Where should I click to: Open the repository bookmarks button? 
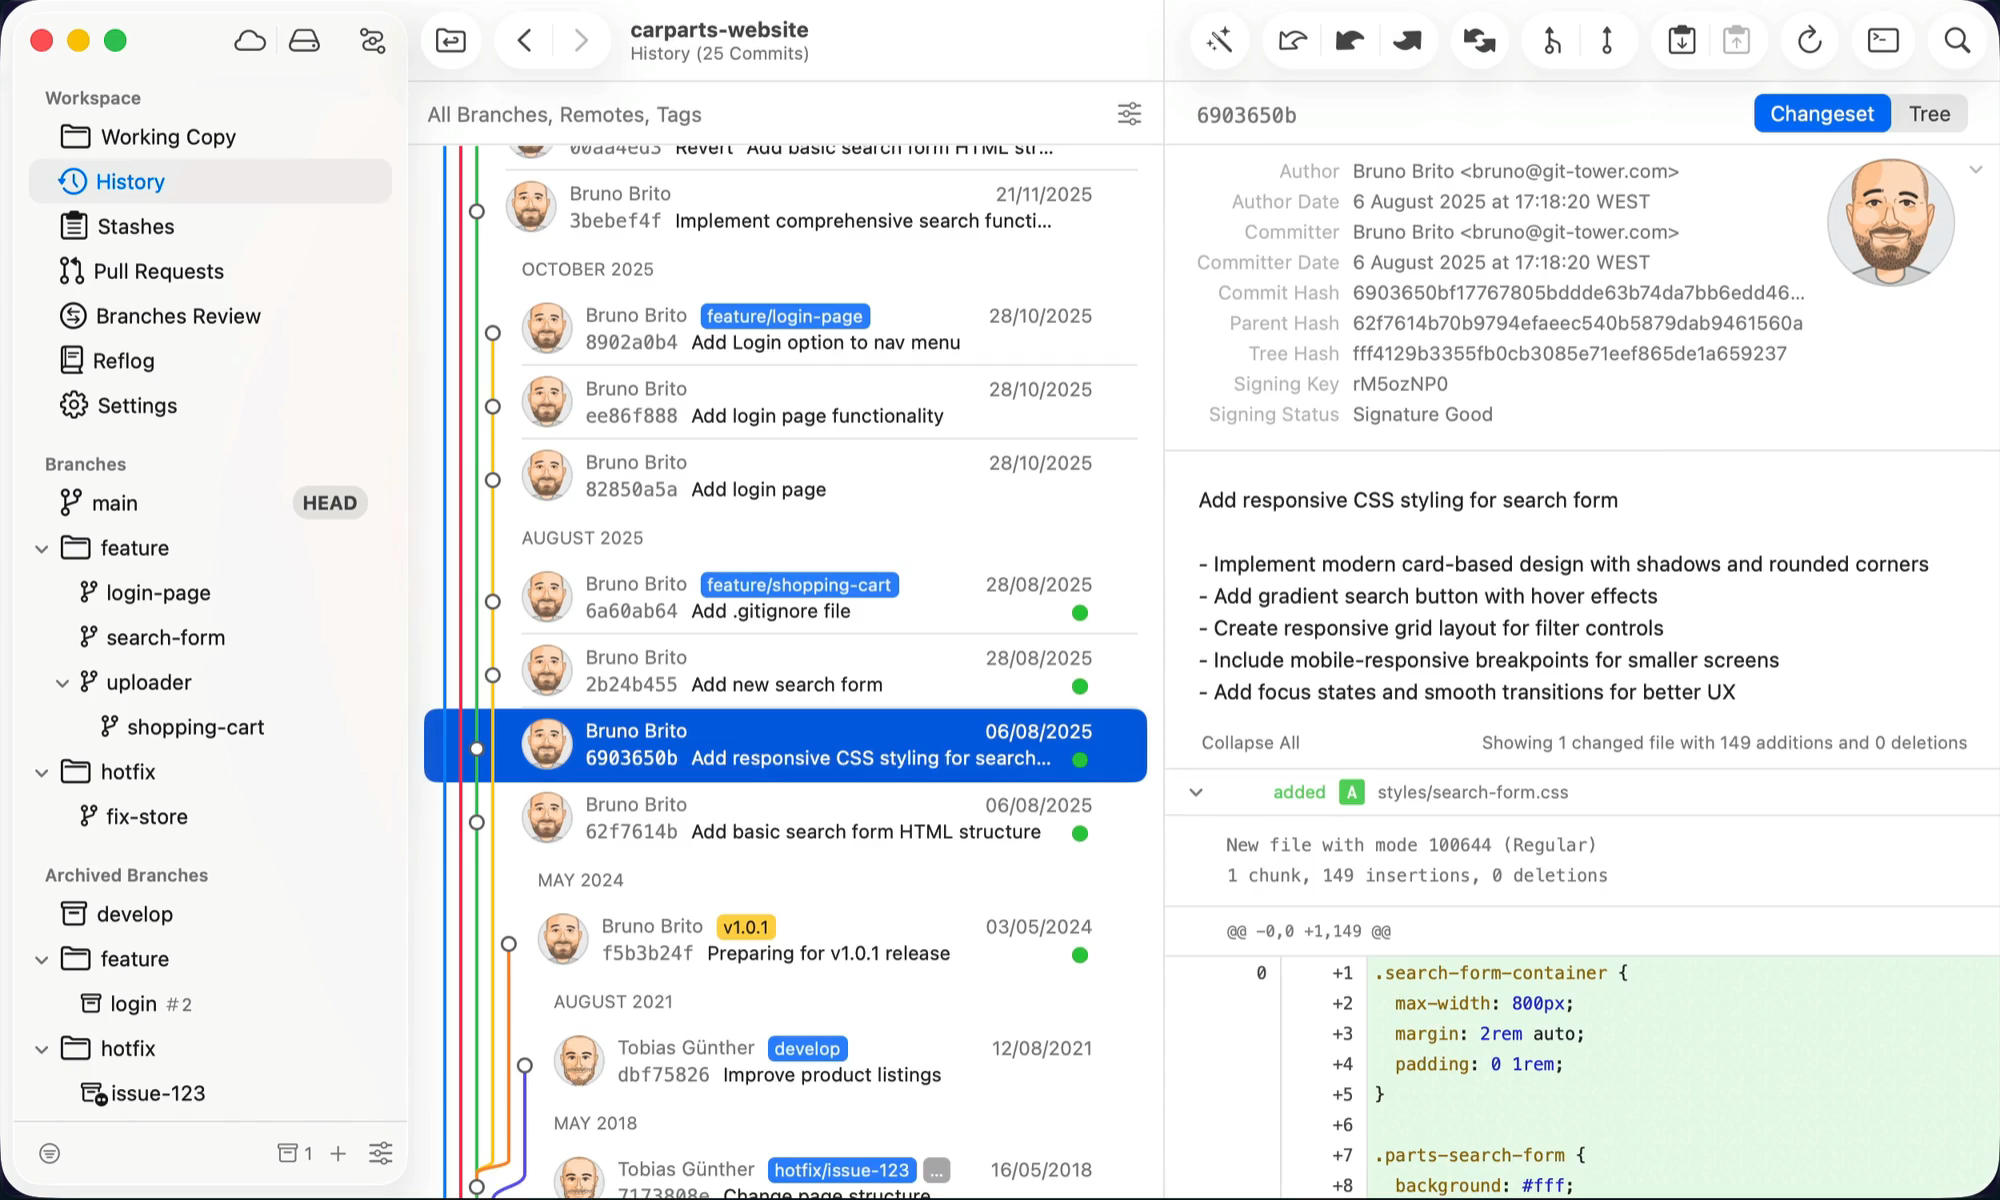(451, 41)
